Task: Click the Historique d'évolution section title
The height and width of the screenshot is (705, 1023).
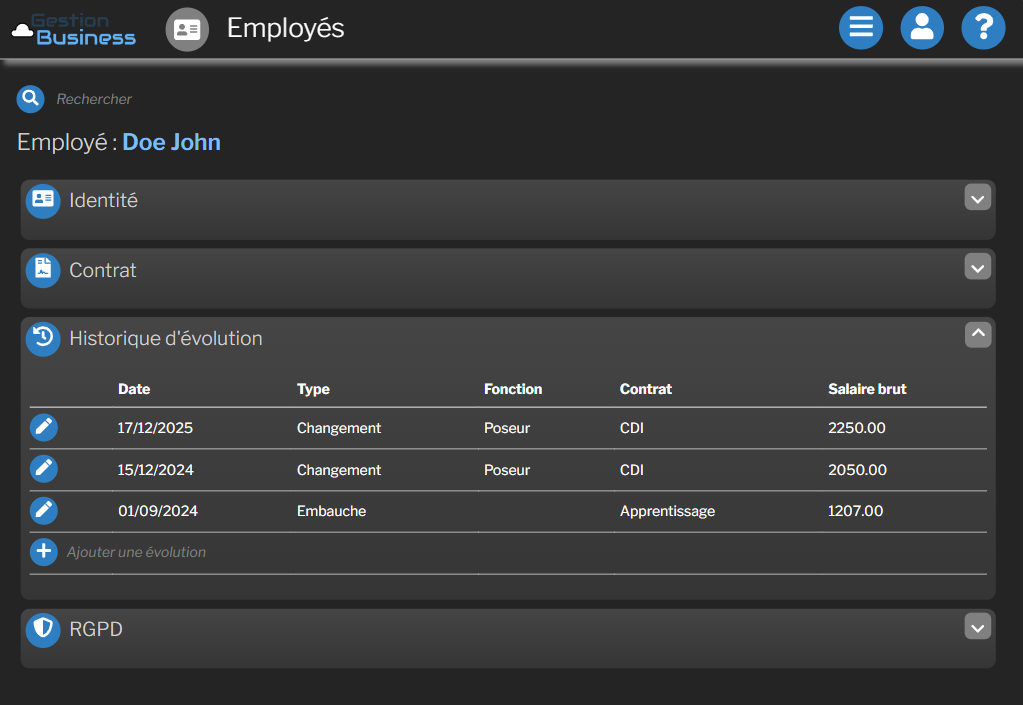Action: point(165,339)
